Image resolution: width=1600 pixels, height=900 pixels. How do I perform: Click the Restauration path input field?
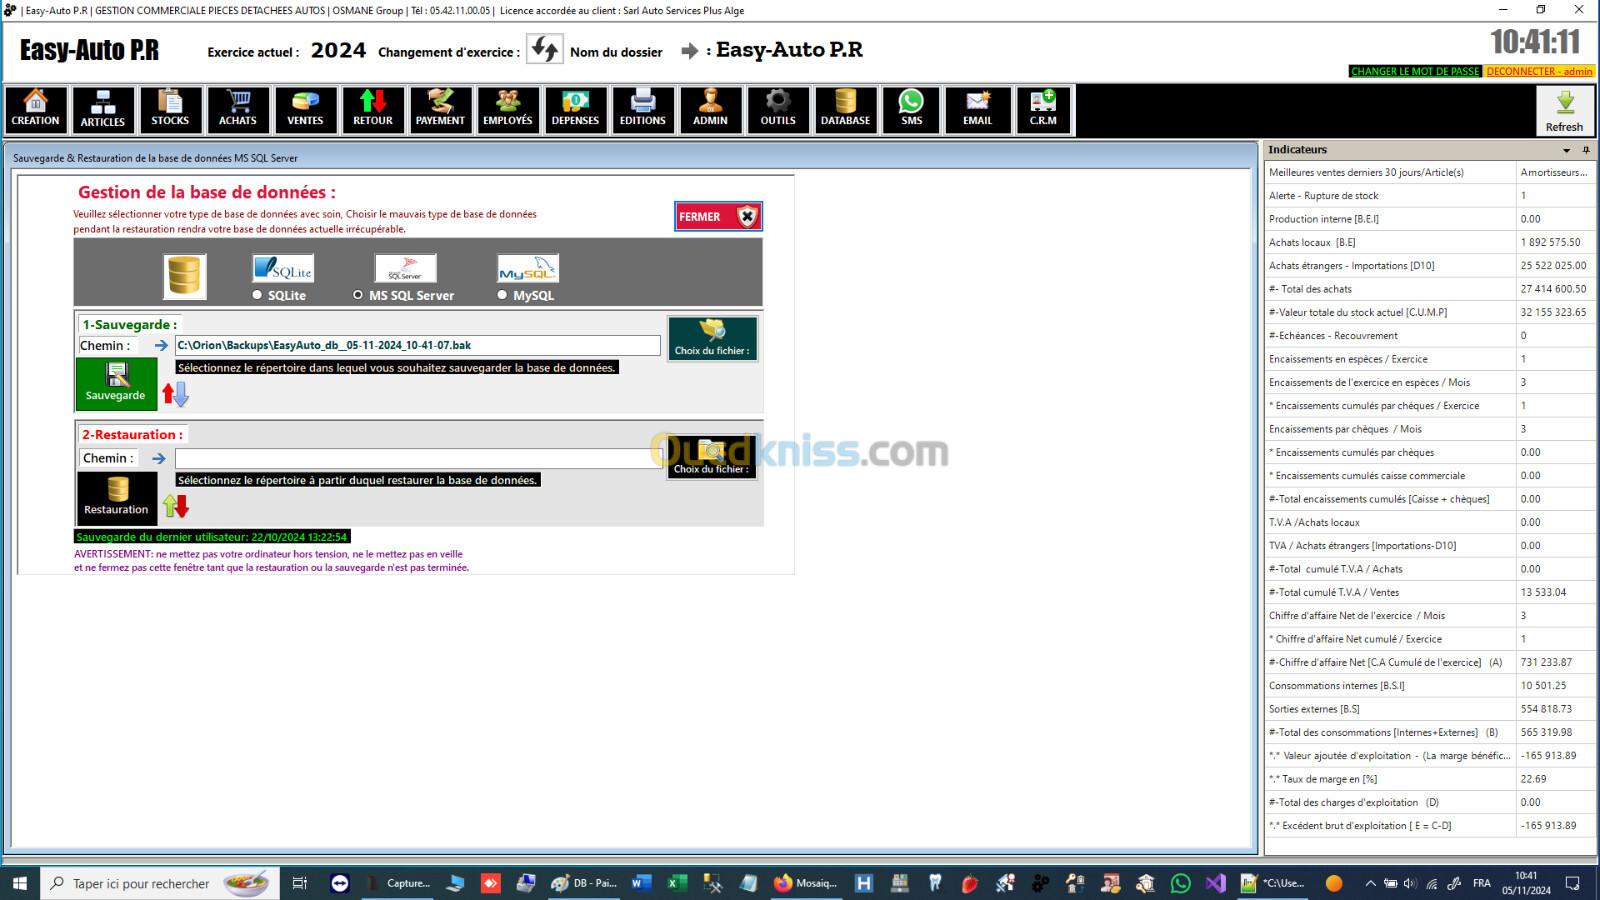coord(418,458)
